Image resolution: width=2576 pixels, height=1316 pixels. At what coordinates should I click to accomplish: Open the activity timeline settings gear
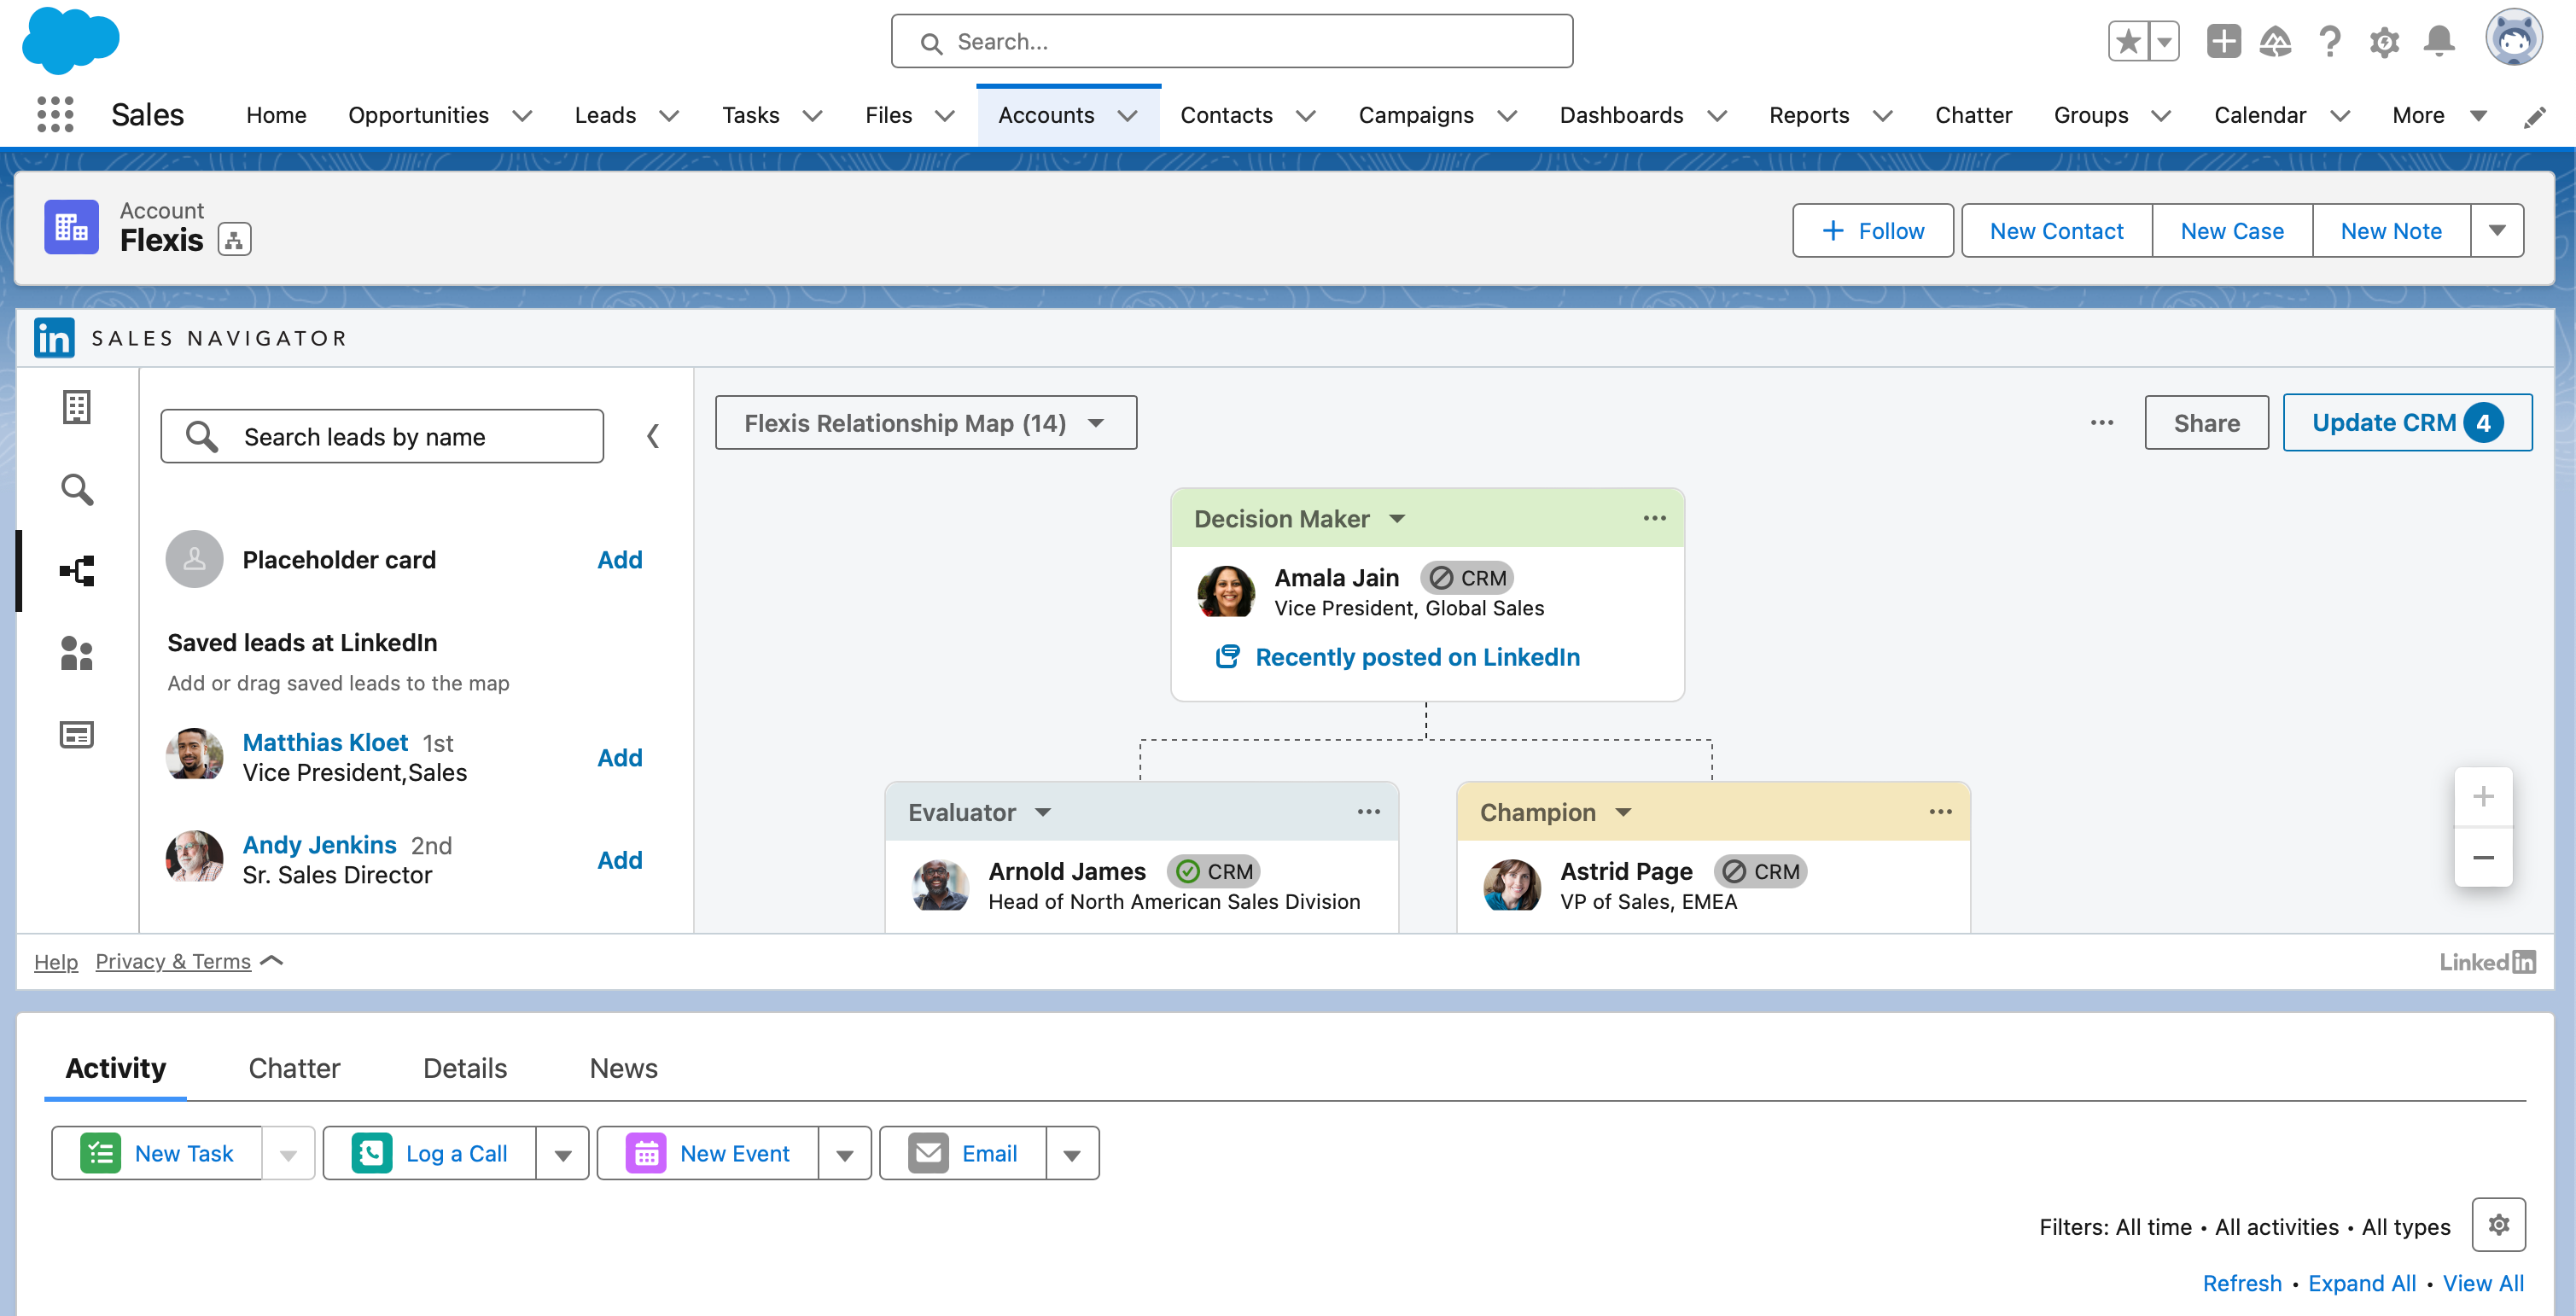tap(2499, 1224)
